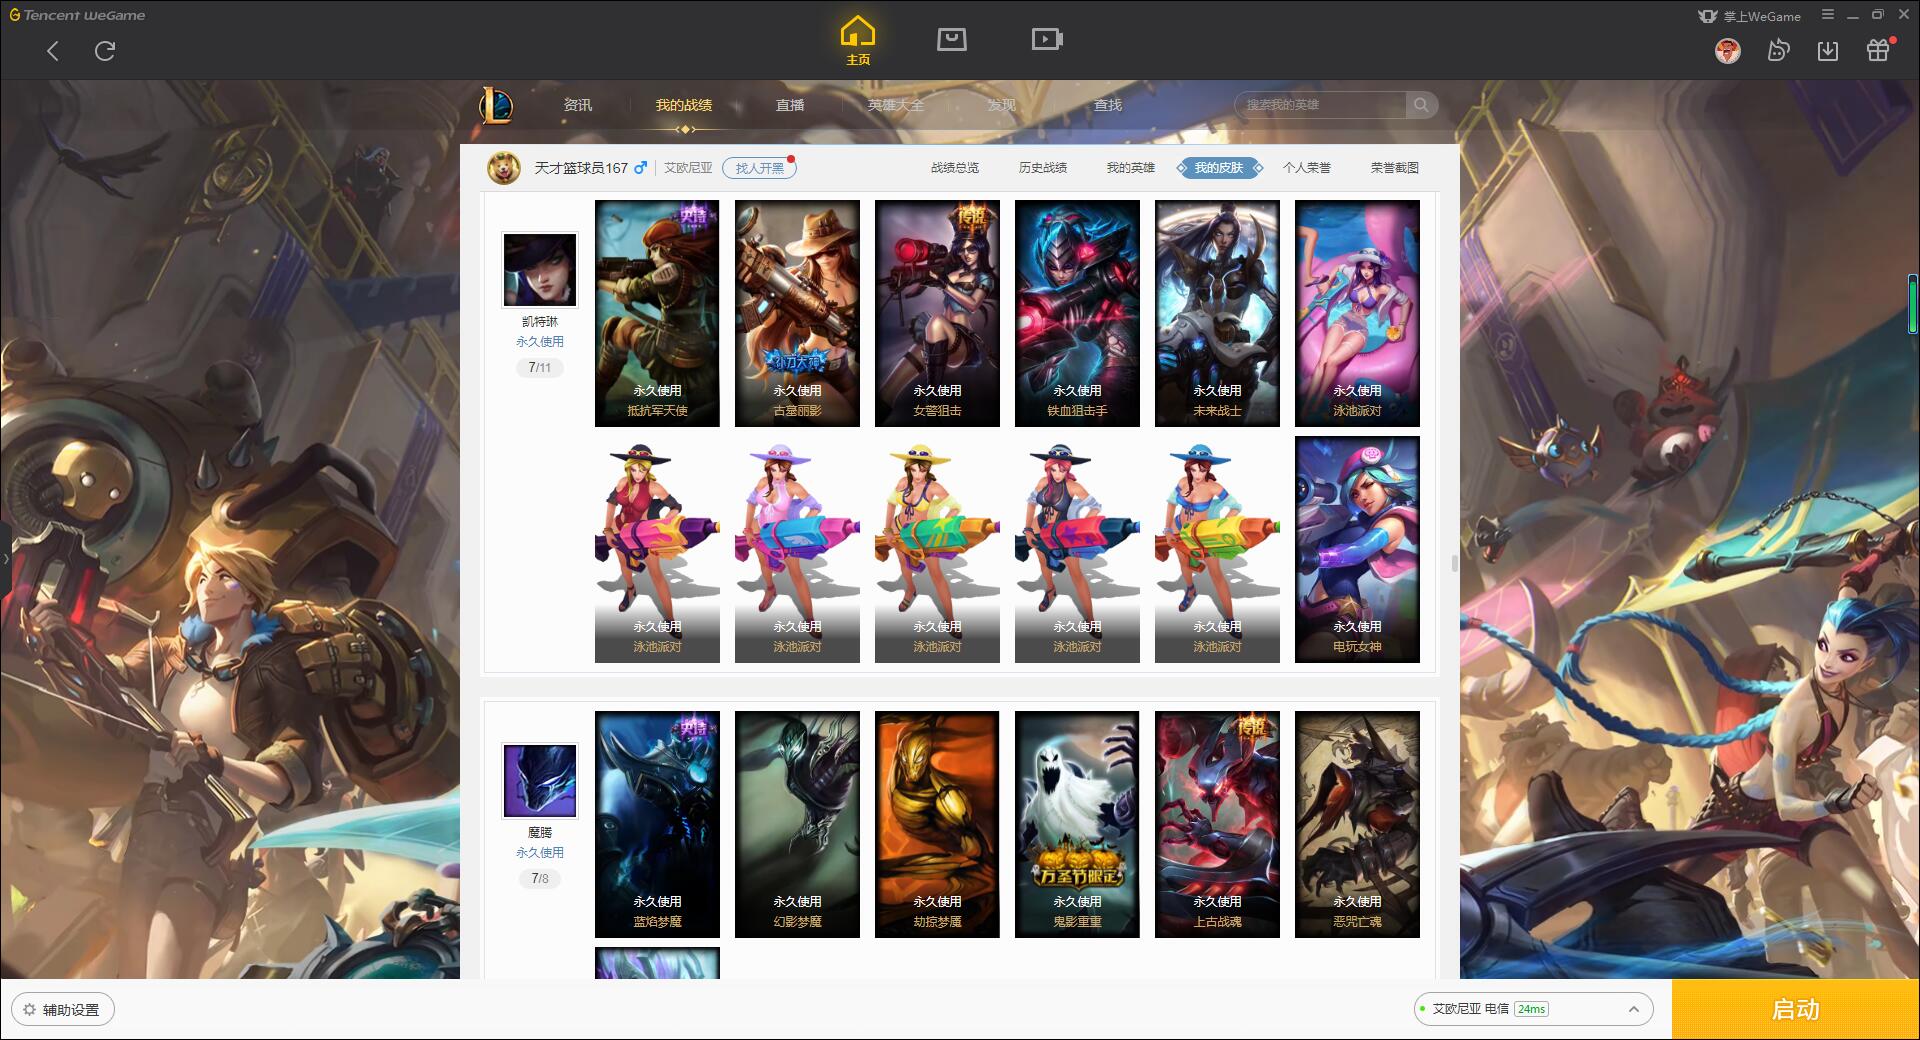
Task: Click the username 天才篮球员167
Action: tap(581, 168)
